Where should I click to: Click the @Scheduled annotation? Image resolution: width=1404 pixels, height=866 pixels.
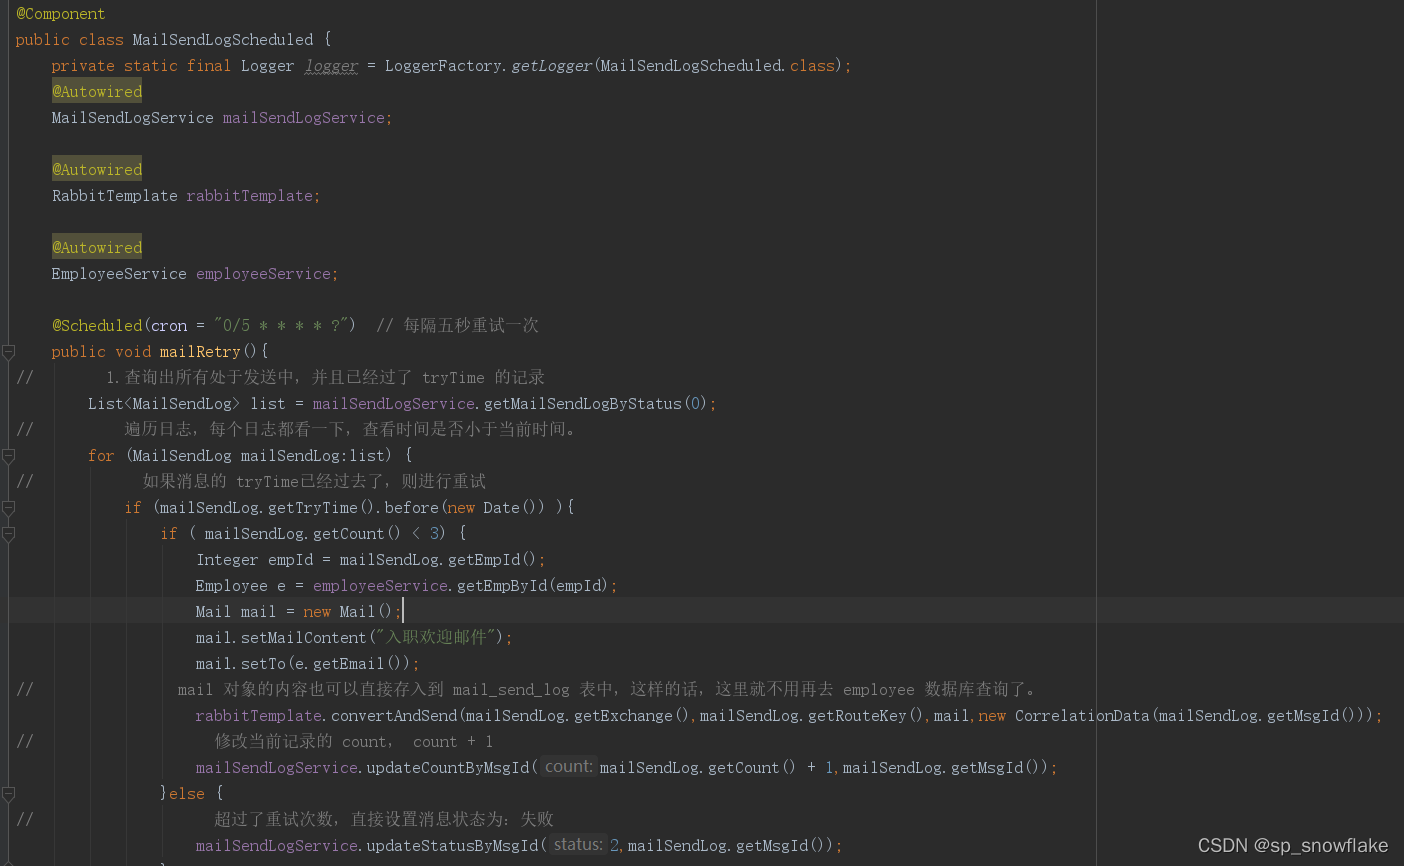tap(97, 326)
